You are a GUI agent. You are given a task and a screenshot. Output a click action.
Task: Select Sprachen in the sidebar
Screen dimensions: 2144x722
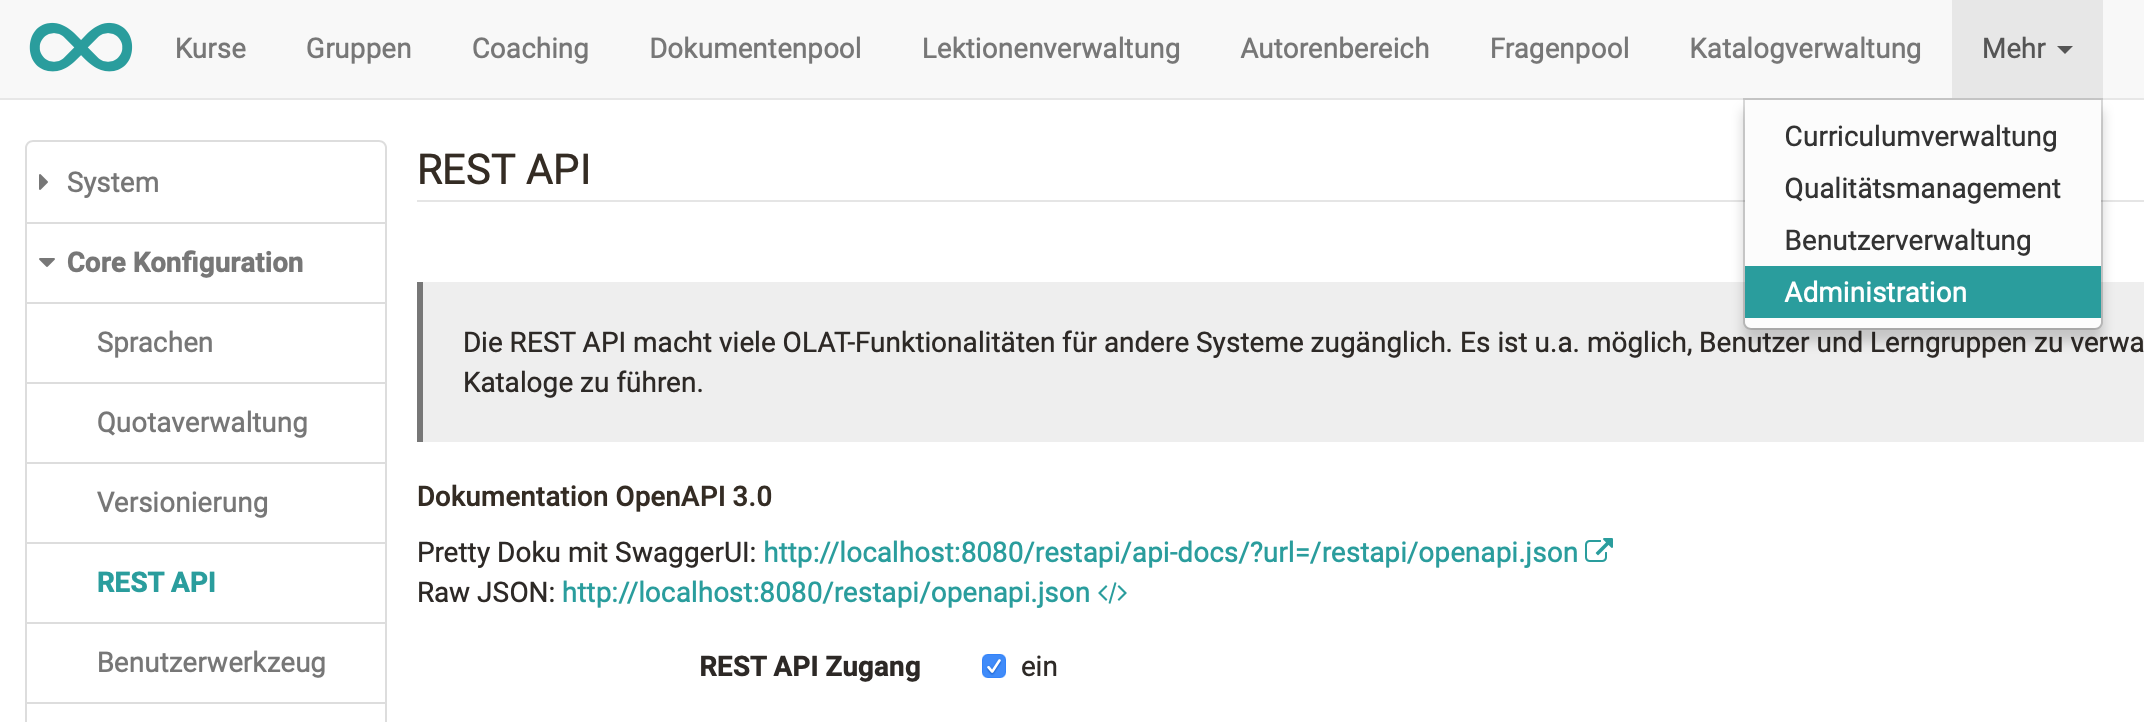click(x=155, y=342)
